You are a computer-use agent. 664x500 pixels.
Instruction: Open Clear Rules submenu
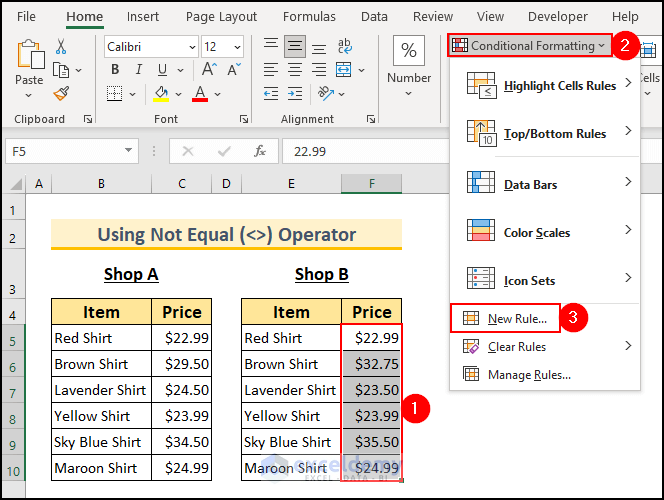[x=545, y=346]
